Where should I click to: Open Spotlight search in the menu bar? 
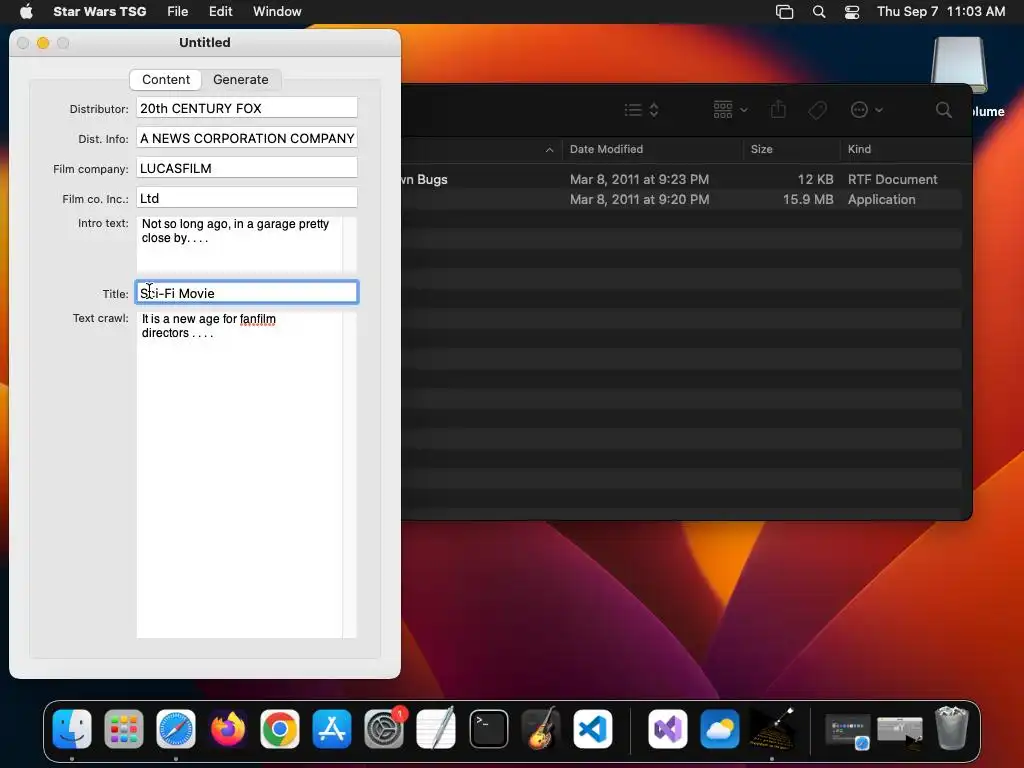tap(819, 12)
